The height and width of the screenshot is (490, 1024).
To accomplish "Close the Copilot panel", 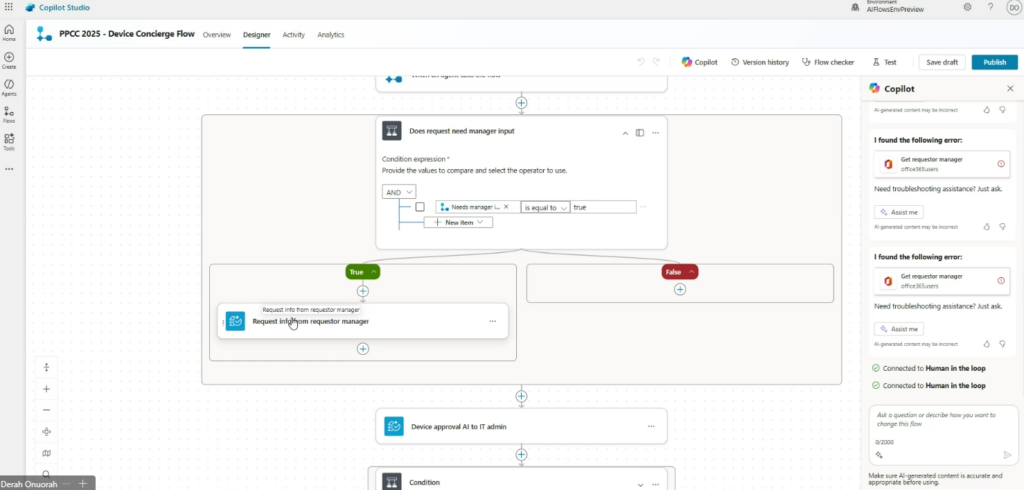I will (1010, 88).
